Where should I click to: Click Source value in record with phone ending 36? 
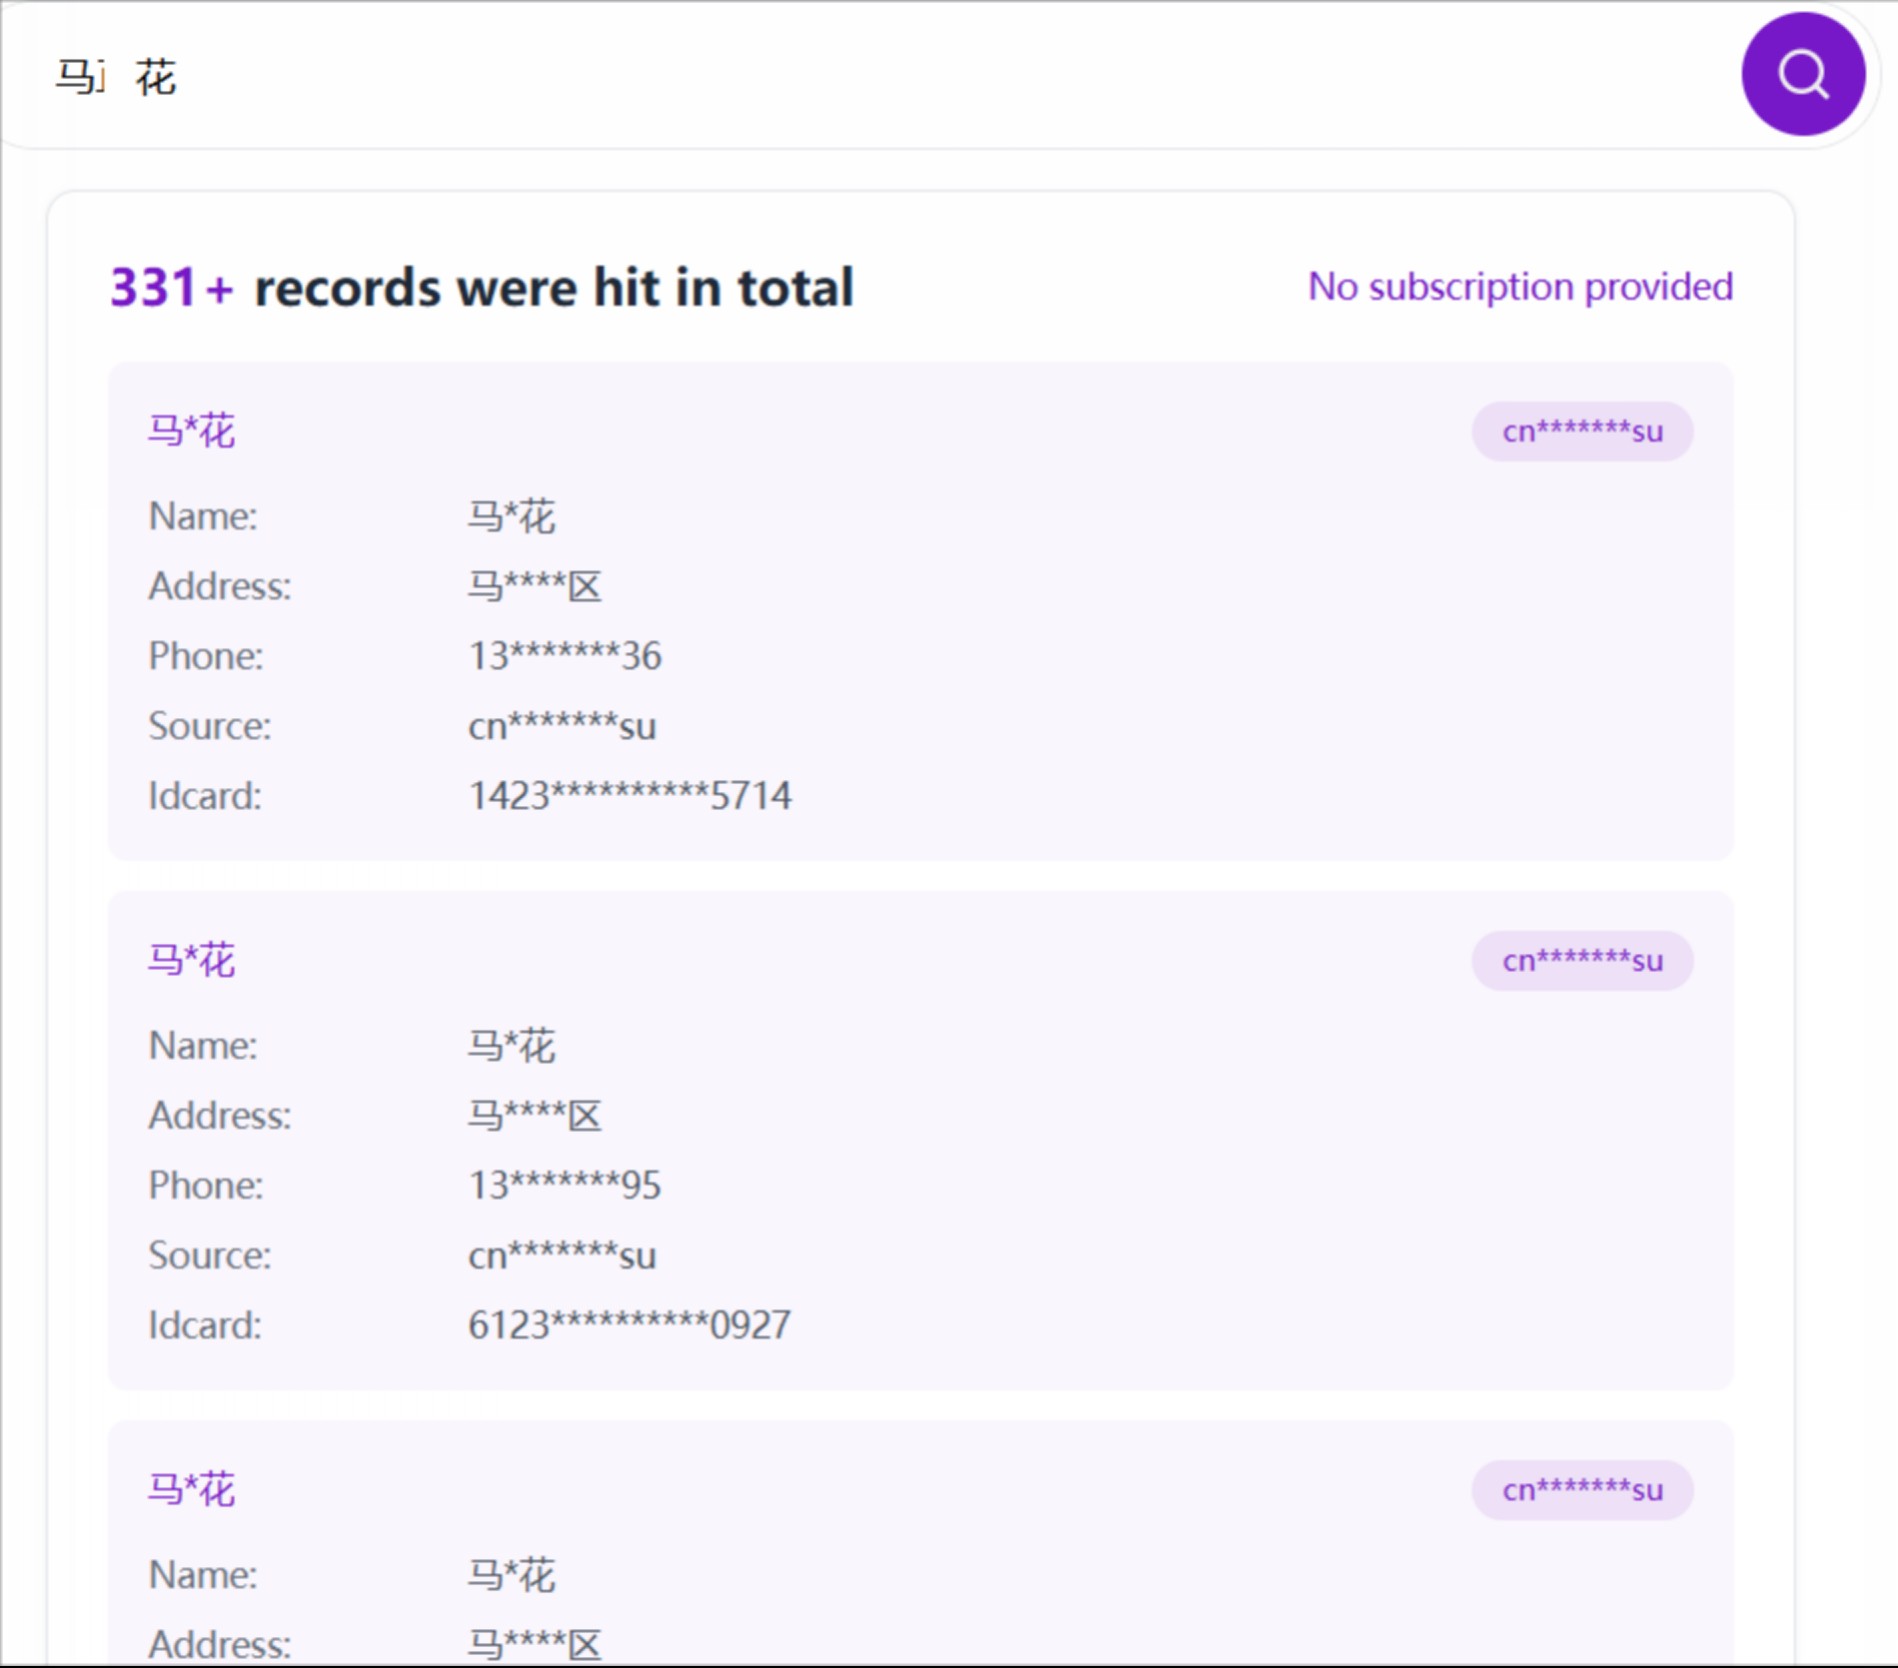click(x=562, y=726)
